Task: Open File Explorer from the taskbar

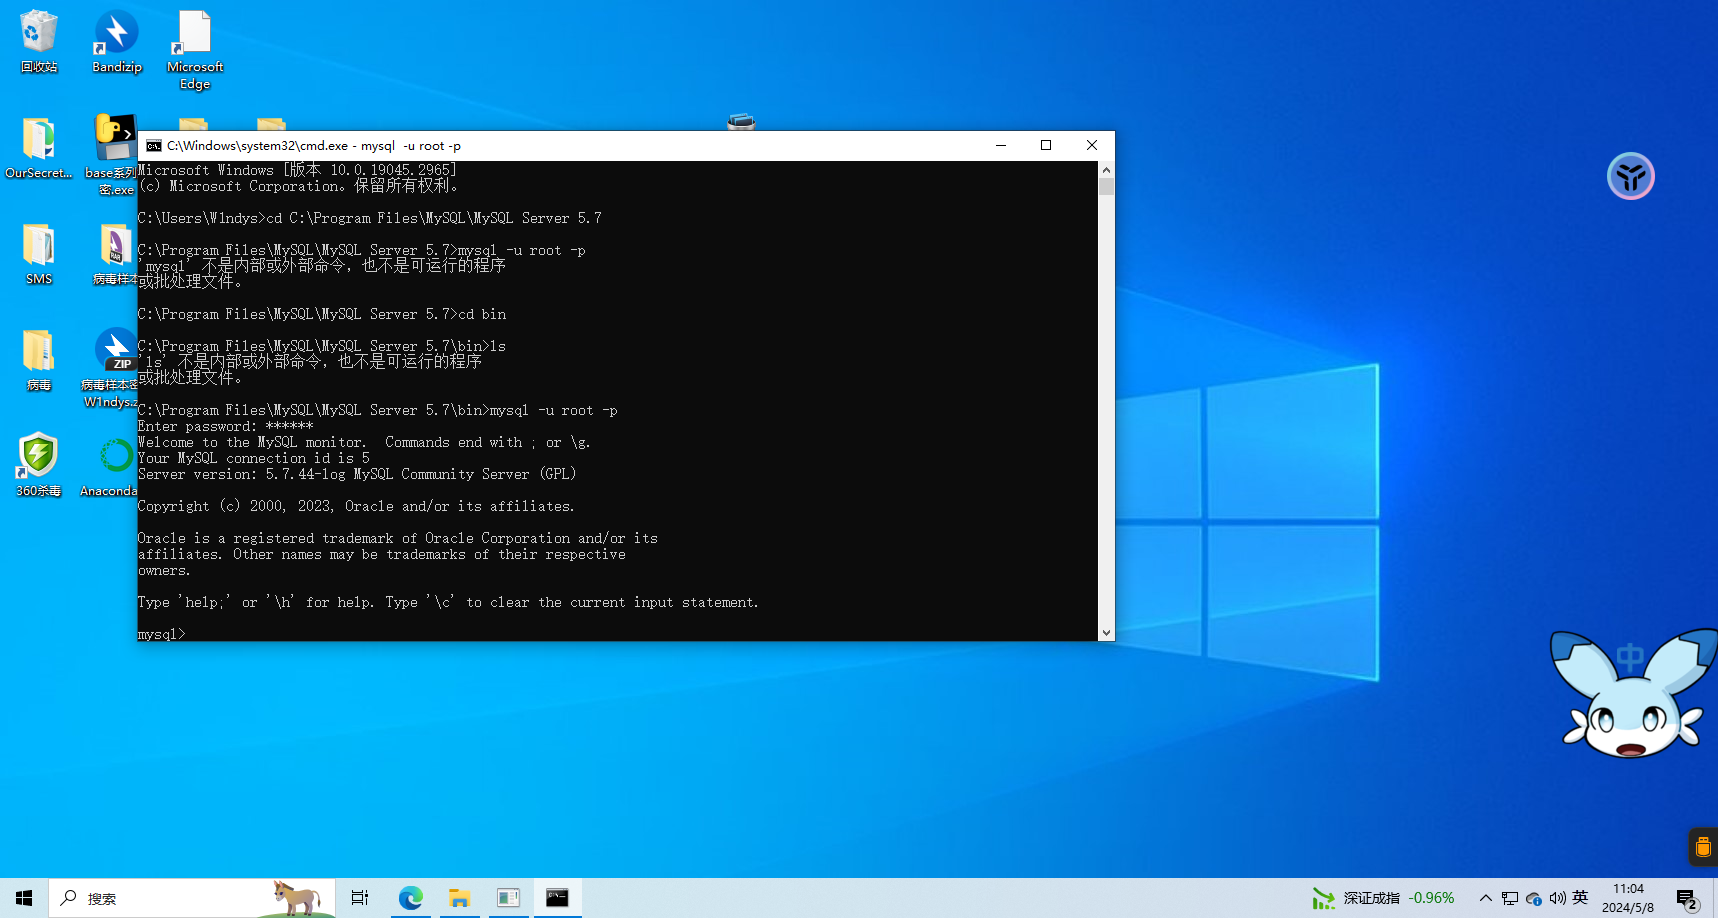Action: [x=459, y=898]
